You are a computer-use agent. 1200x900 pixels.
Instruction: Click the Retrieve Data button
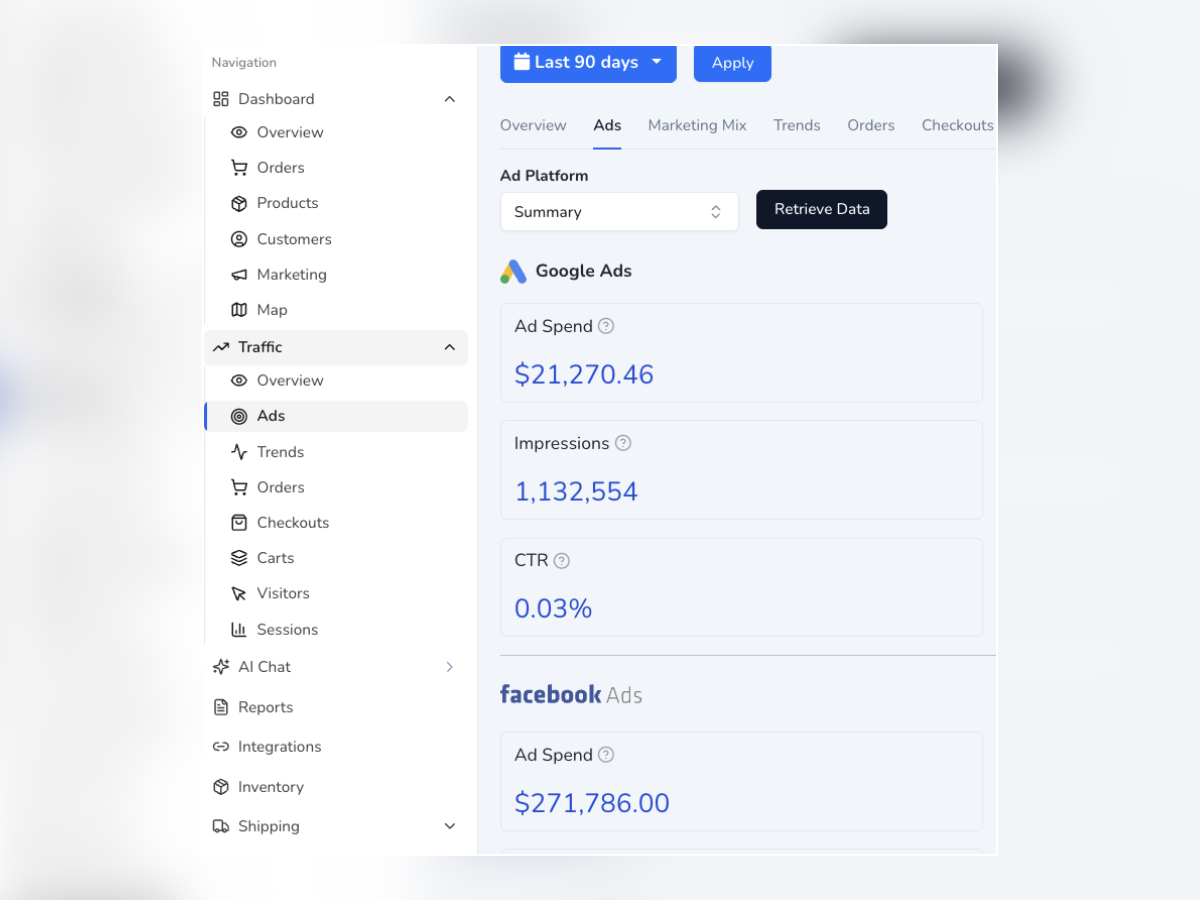click(822, 209)
